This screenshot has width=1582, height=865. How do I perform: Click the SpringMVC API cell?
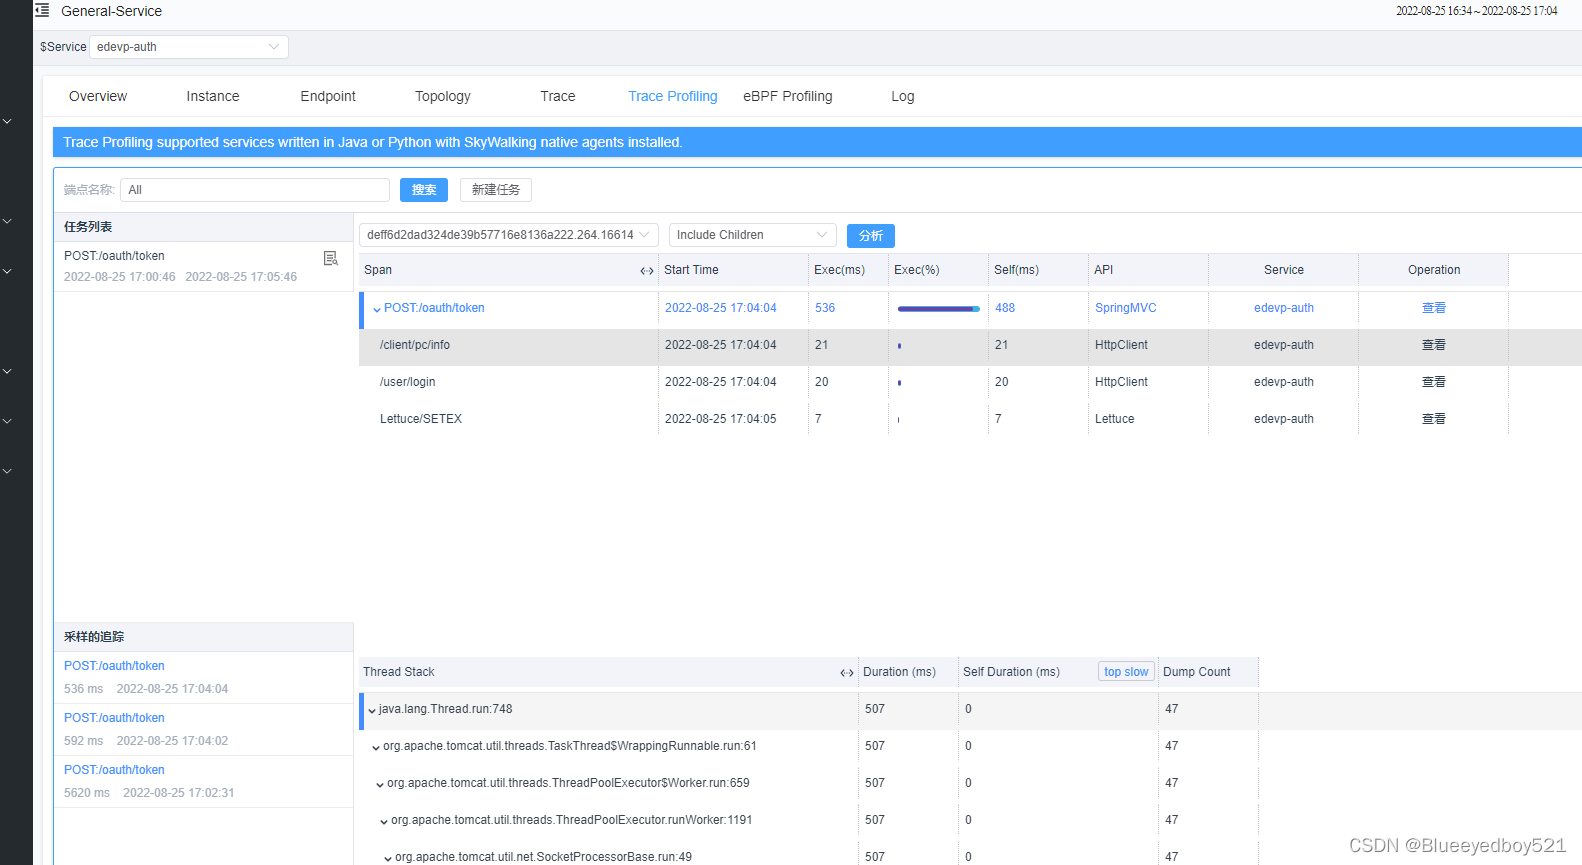tap(1125, 308)
